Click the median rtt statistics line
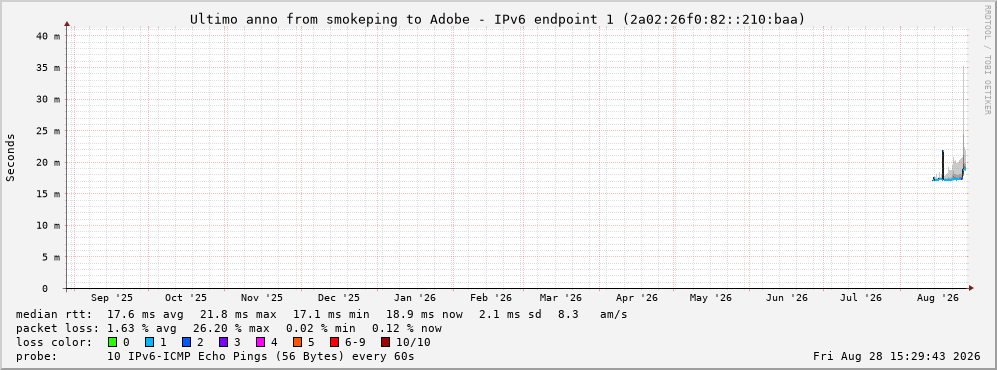The height and width of the screenshot is (370, 997). [x=322, y=314]
